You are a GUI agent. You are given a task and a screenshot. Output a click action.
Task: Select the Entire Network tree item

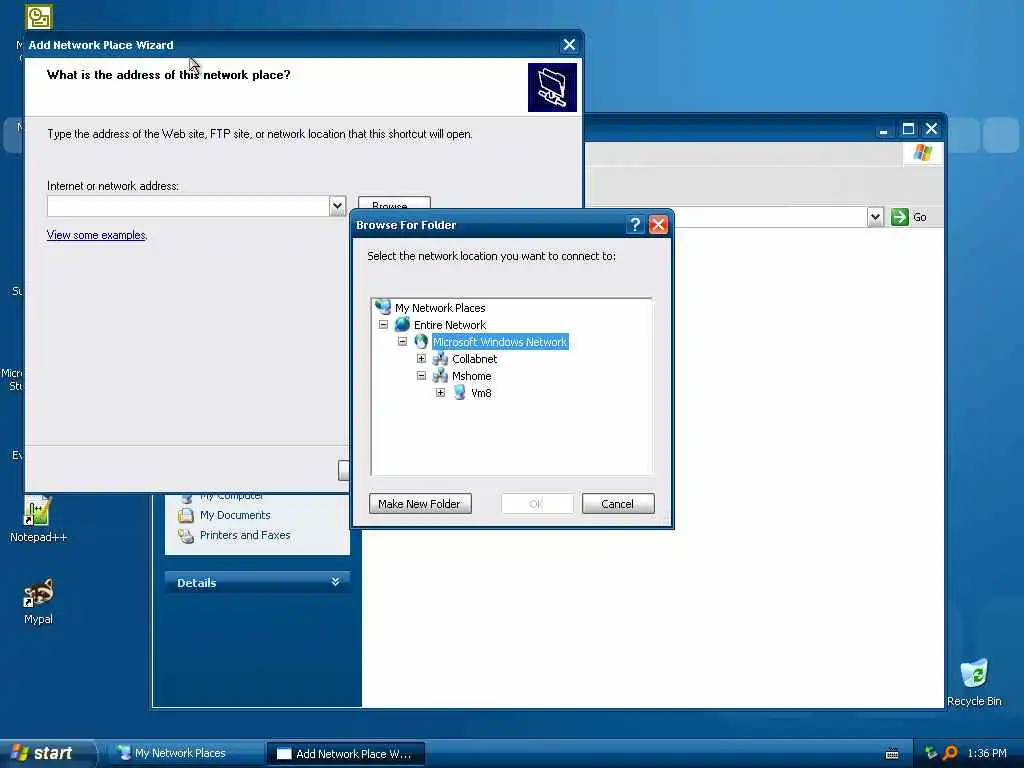449,325
